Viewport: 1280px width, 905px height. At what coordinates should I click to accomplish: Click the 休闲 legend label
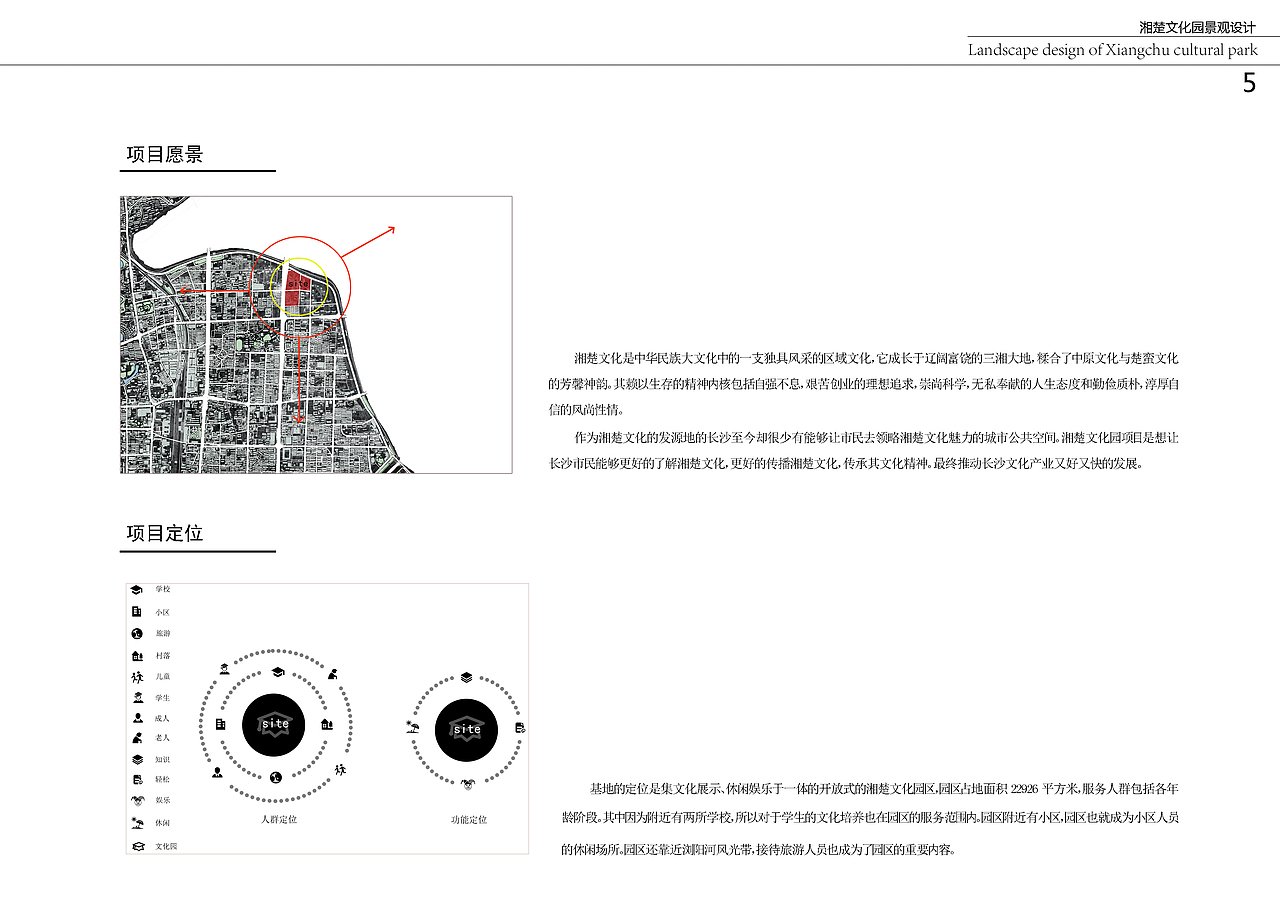pyautogui.click(x=163, y=823)
